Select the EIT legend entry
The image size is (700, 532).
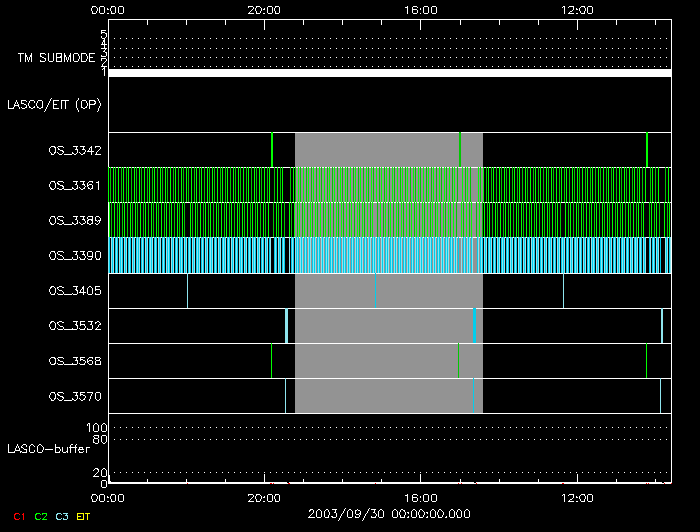(83, 516)
